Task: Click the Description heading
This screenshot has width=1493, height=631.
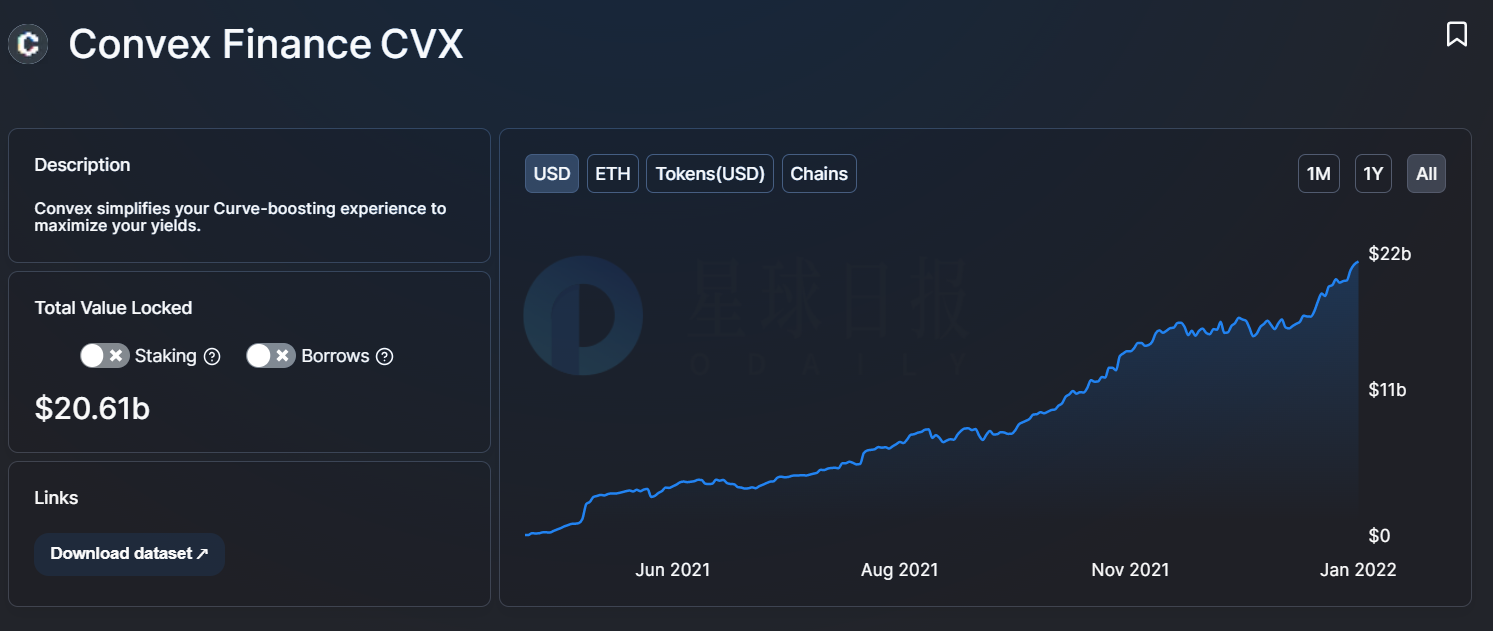Action: [x=82, y=165]
